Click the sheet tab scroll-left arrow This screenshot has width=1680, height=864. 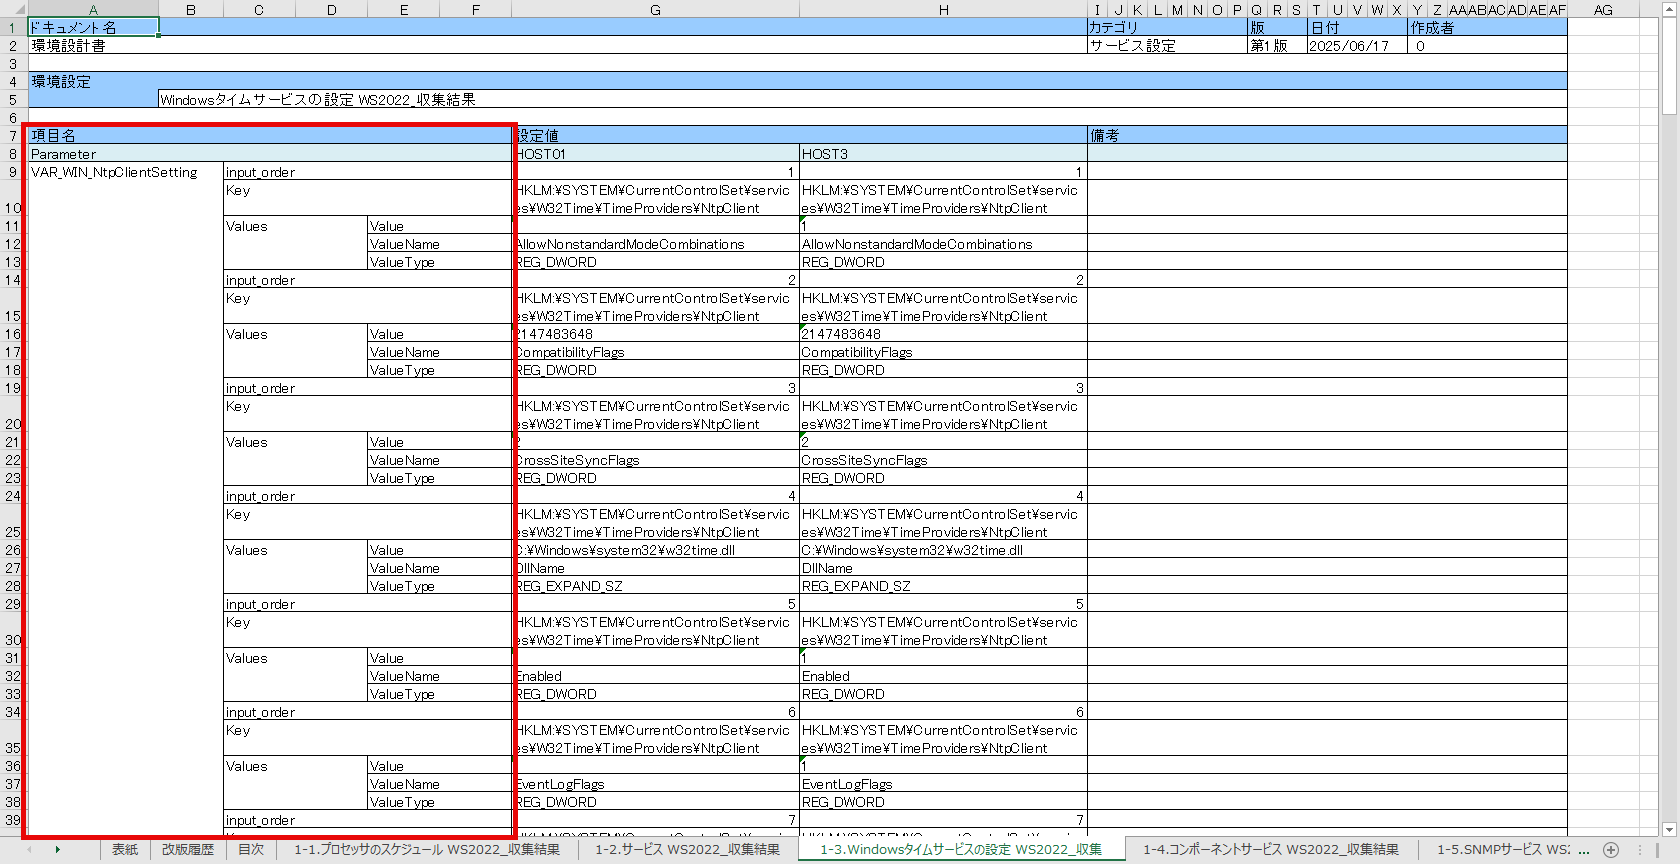(29, 850)
